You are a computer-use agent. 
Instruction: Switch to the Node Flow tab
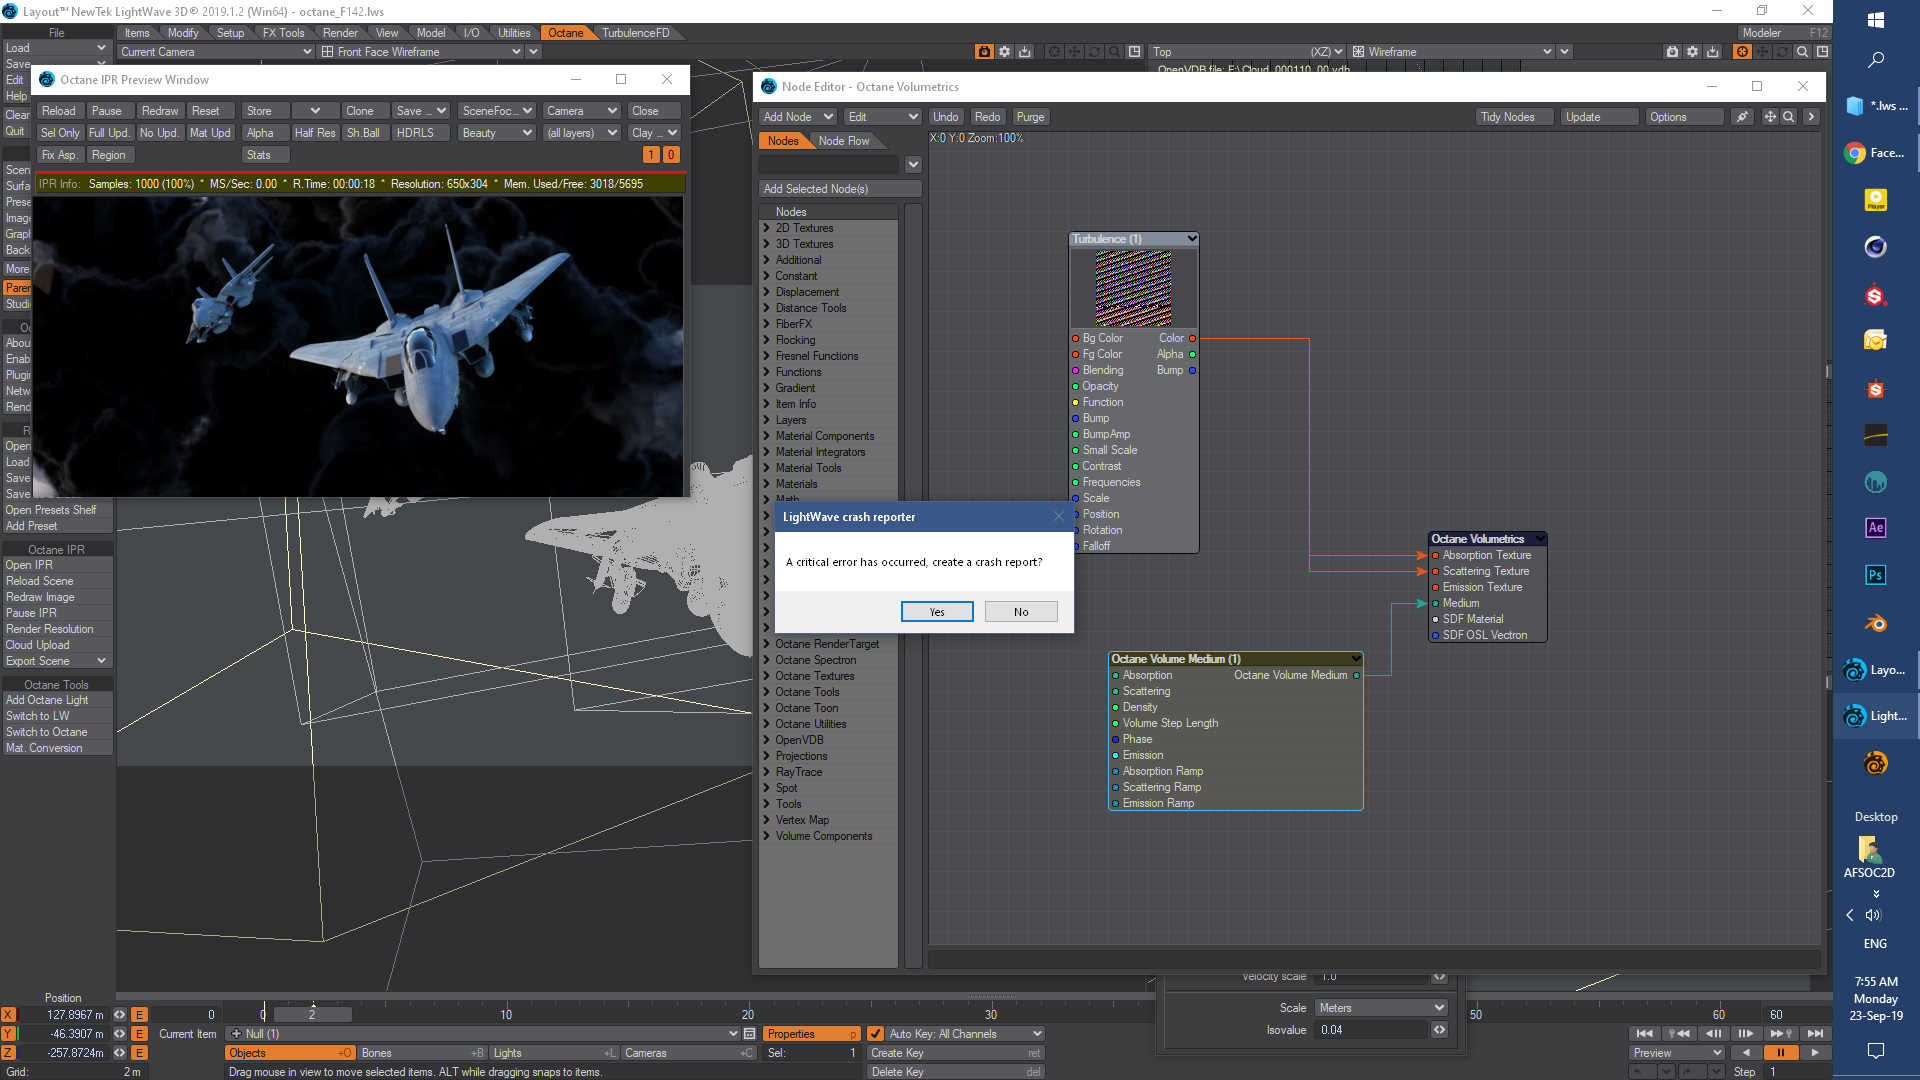[x=843, y=141]
